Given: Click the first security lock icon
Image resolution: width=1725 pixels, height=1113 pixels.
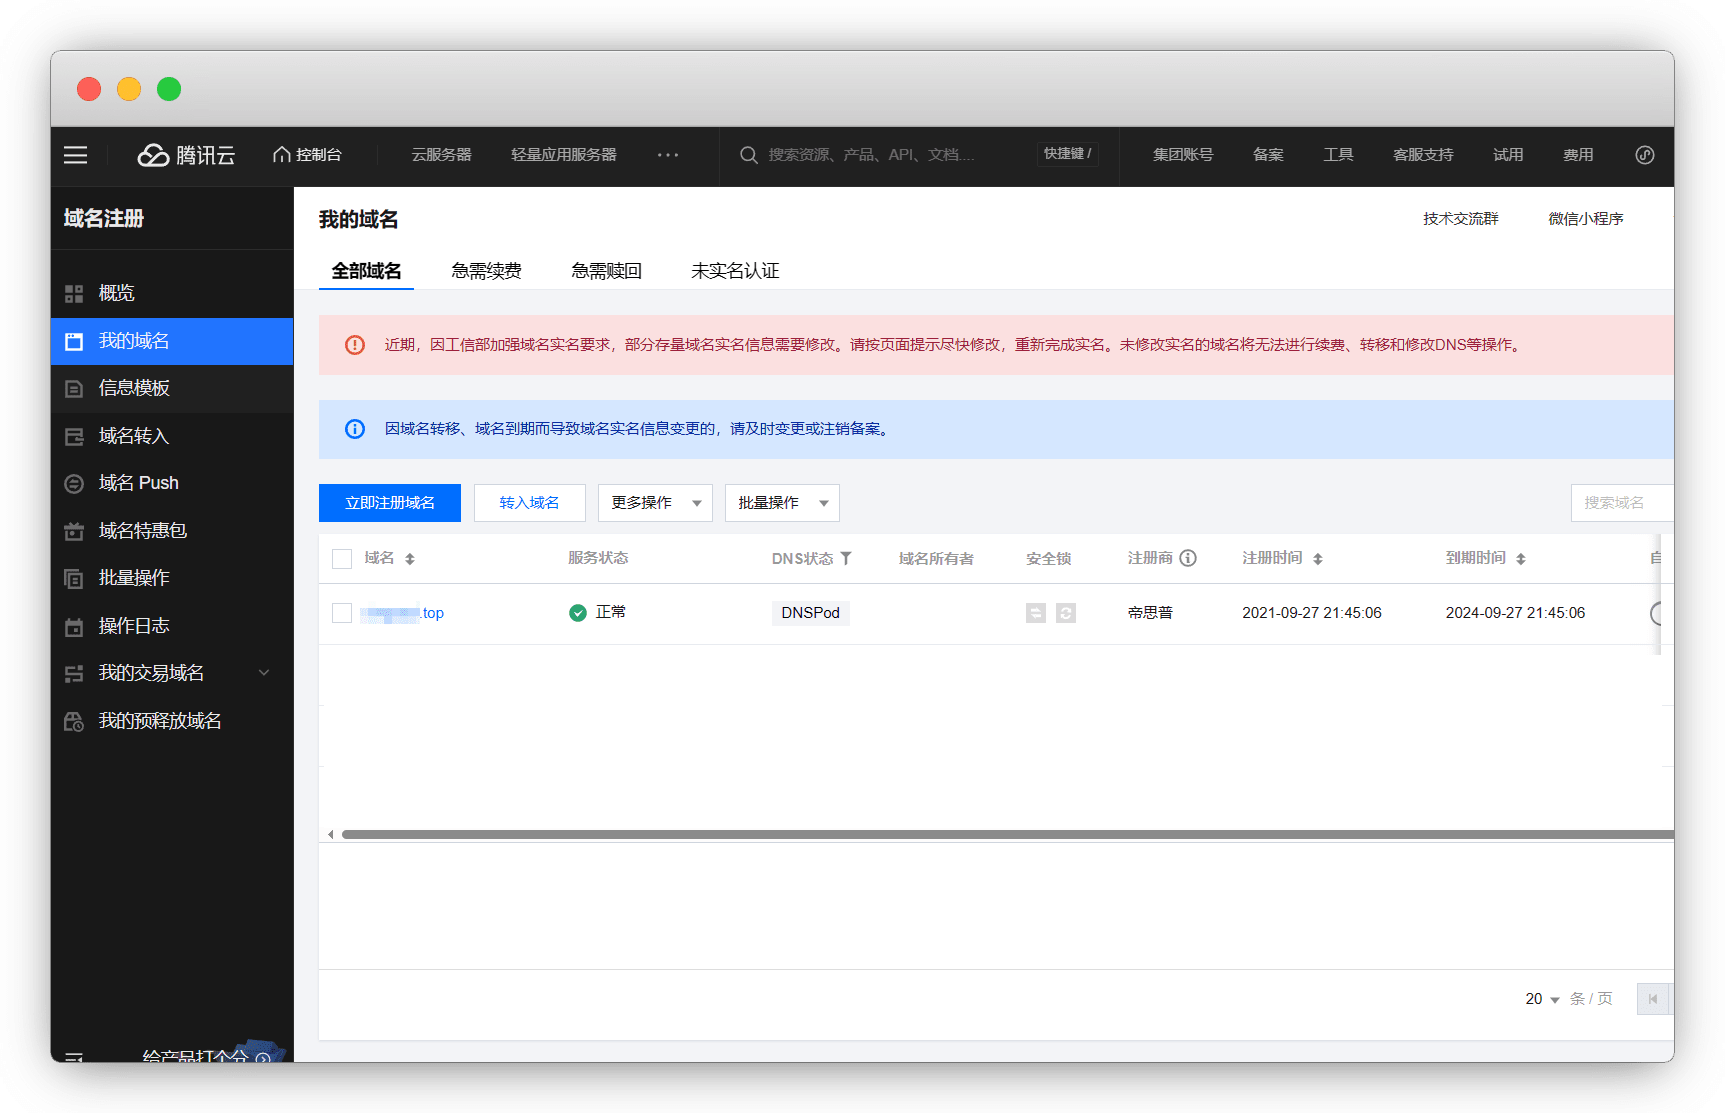Looking at the screenshot, I should tap(1036, 613).
